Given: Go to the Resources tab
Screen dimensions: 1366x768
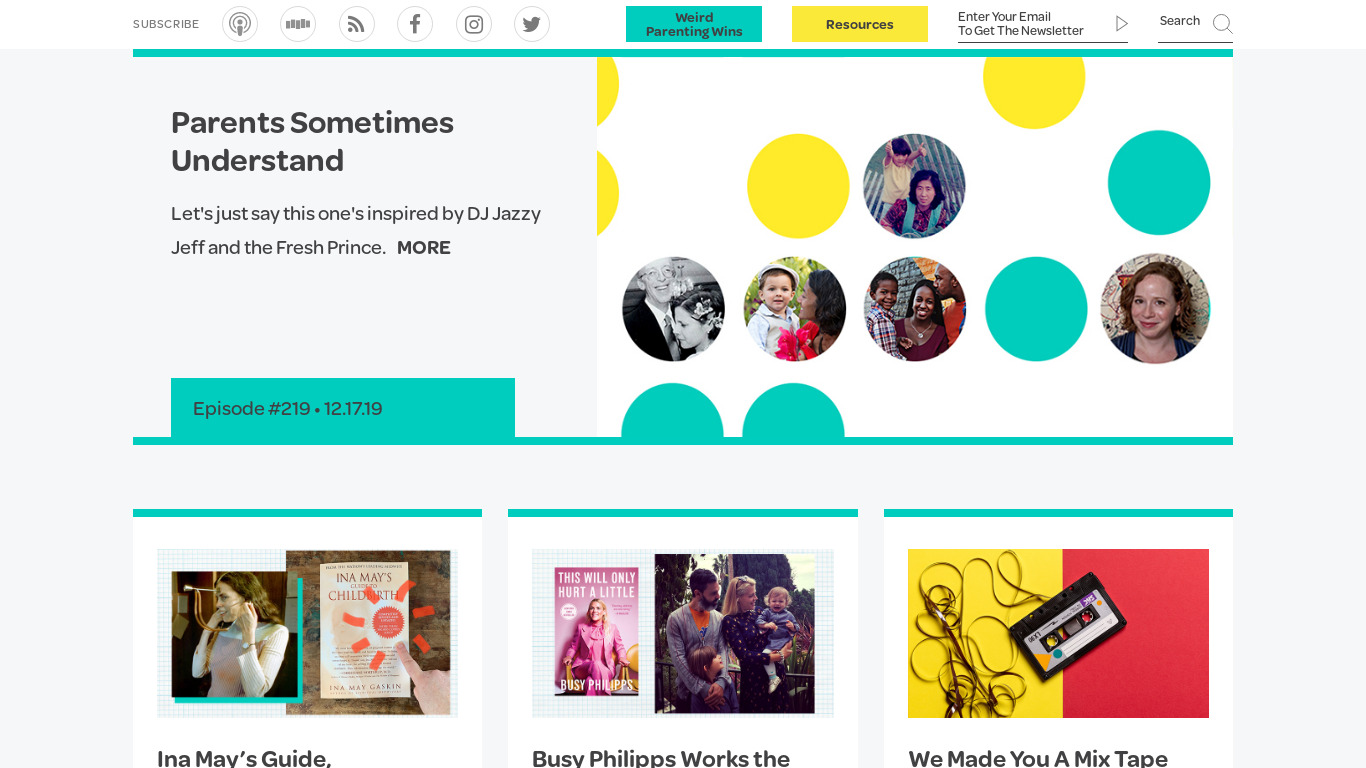Looking at the screenshot, I should click(x=860, y=24).
